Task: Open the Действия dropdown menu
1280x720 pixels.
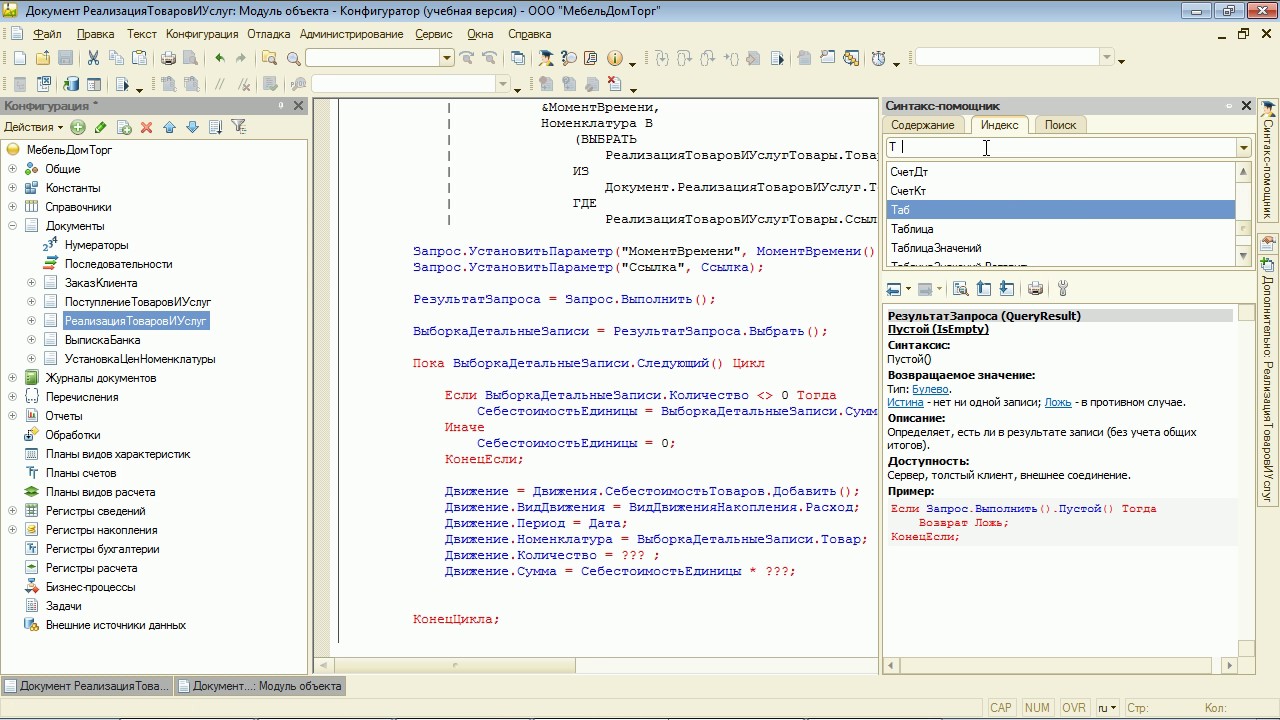Action: pyautogui.click(x=33, y=127)
